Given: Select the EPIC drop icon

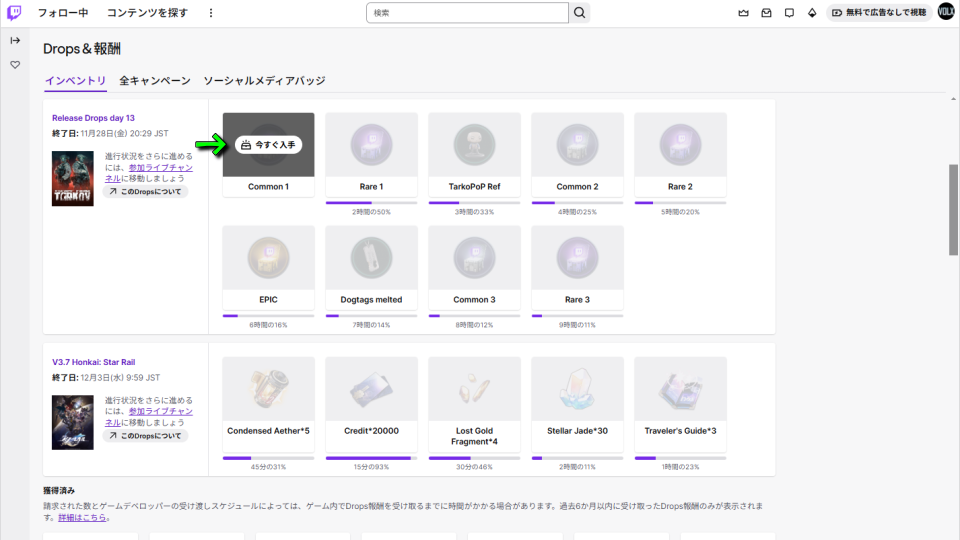Looking at the screenshot, I should point(269,258).
